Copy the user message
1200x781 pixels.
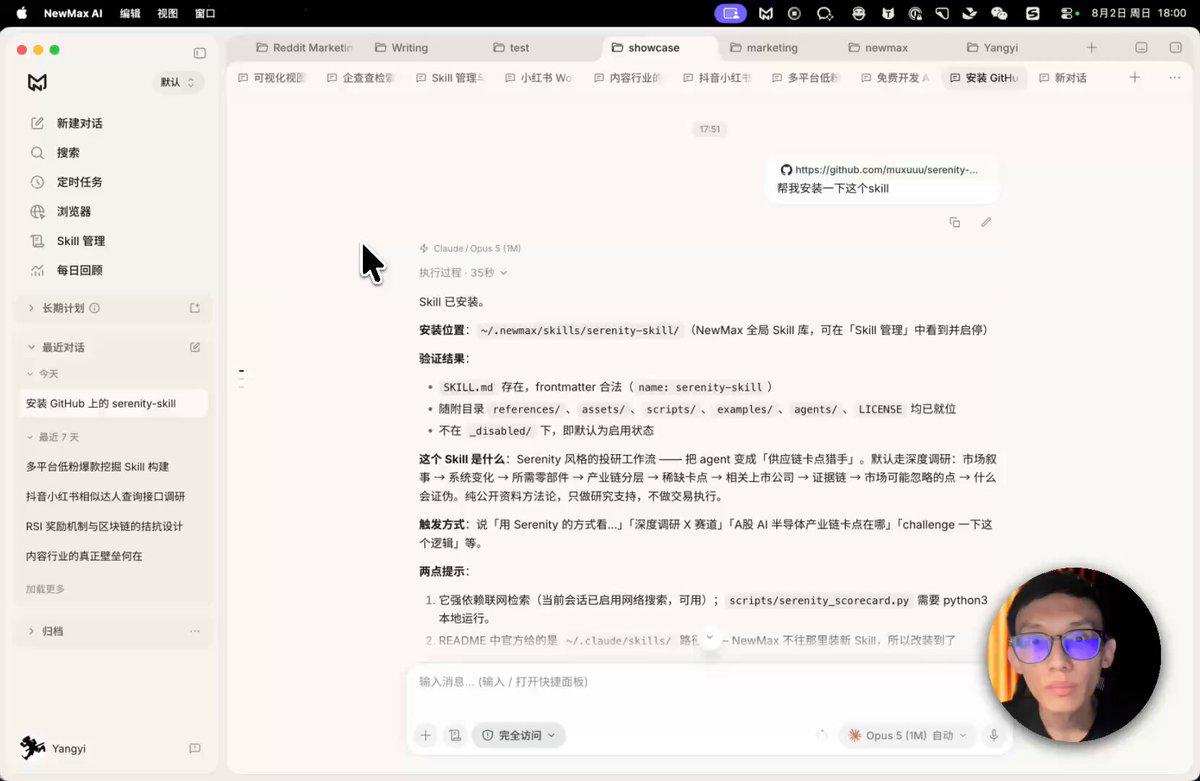[954, 222]
